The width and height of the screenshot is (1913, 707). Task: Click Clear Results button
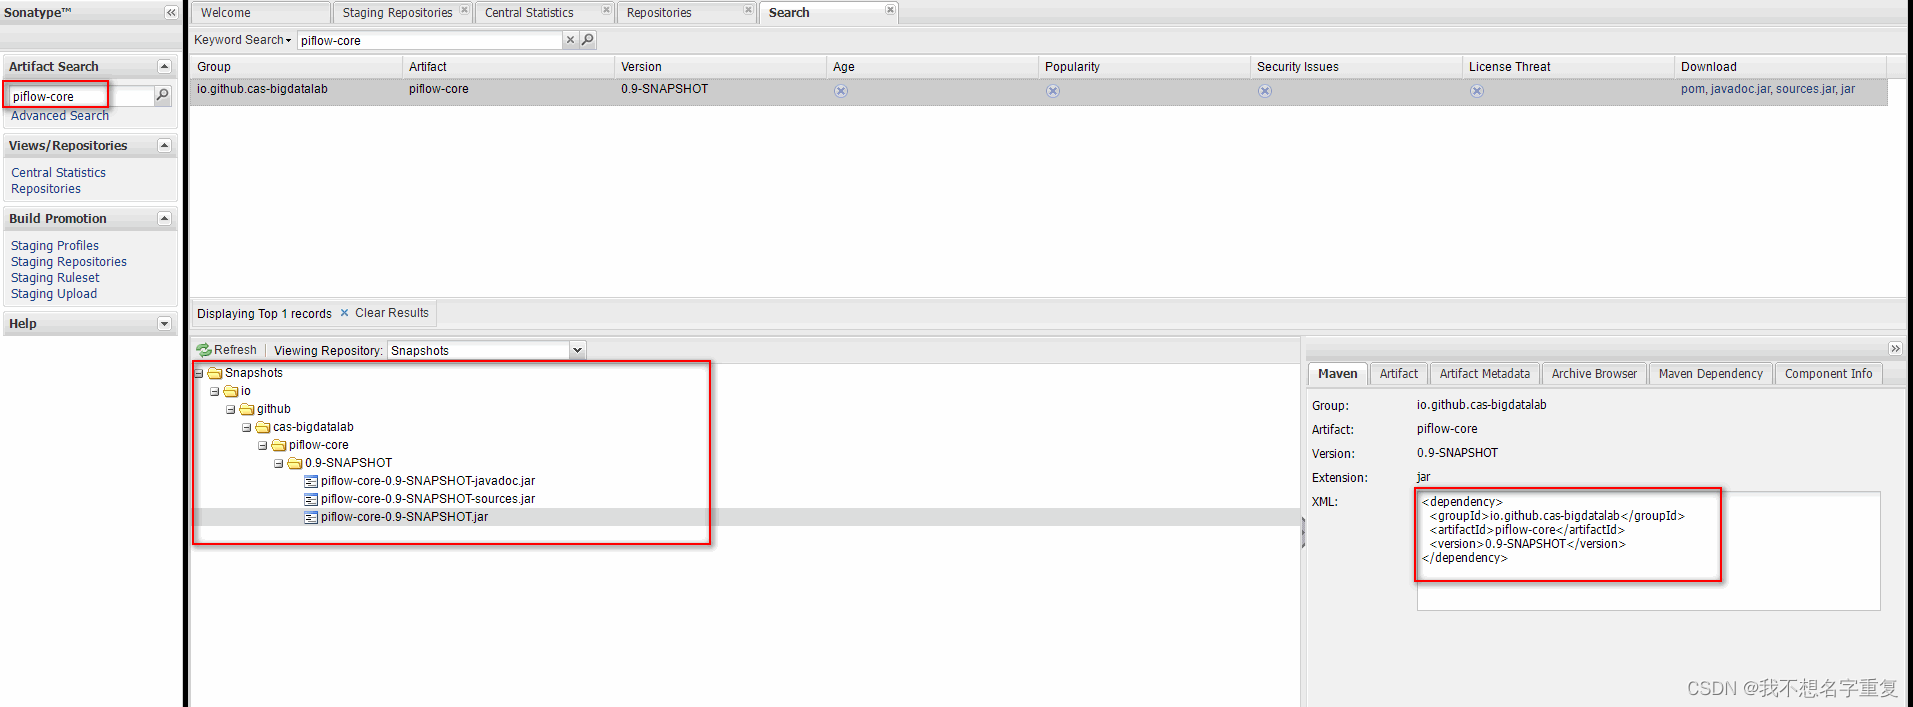[384, 313]
